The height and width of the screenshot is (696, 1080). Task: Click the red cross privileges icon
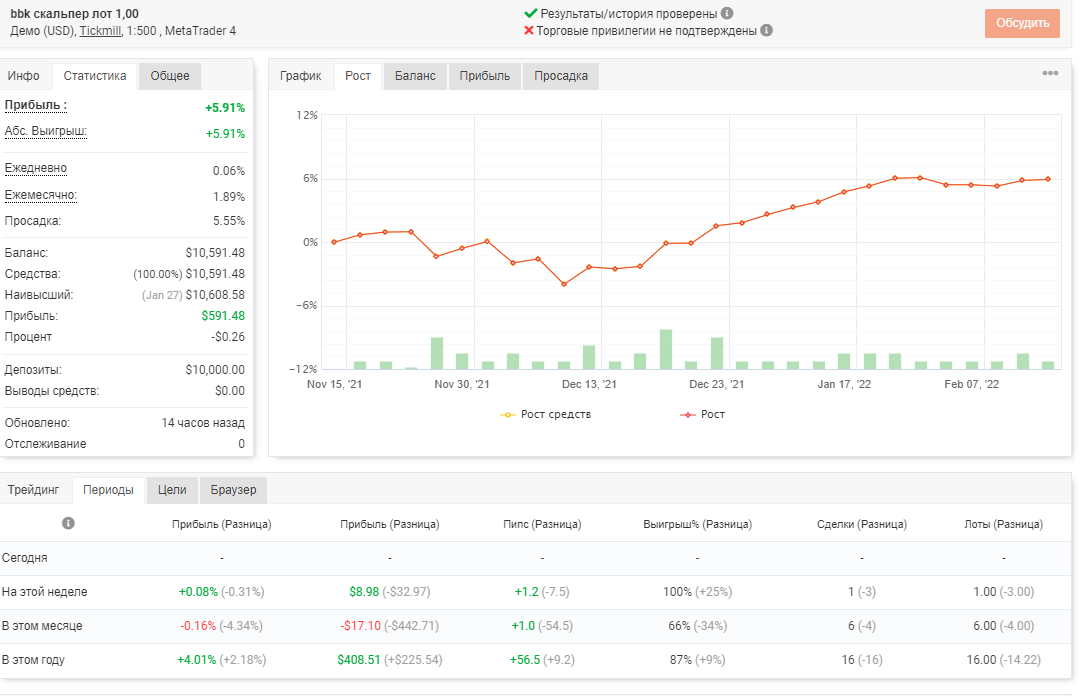(x=529, y=30)
